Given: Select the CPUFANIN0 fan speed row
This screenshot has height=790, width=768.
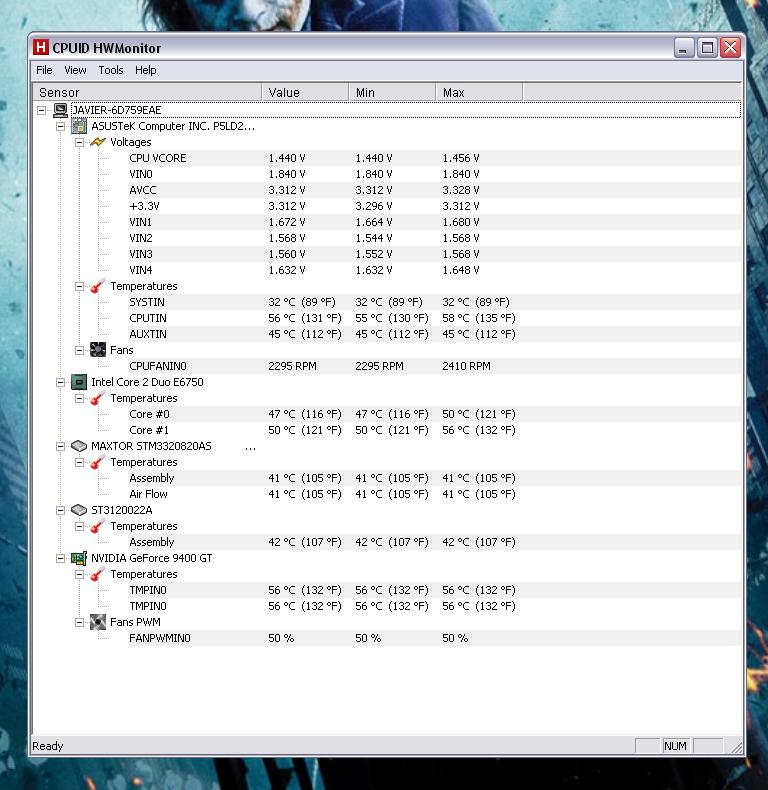Looking at the screenshot, I should click(157, 366).
